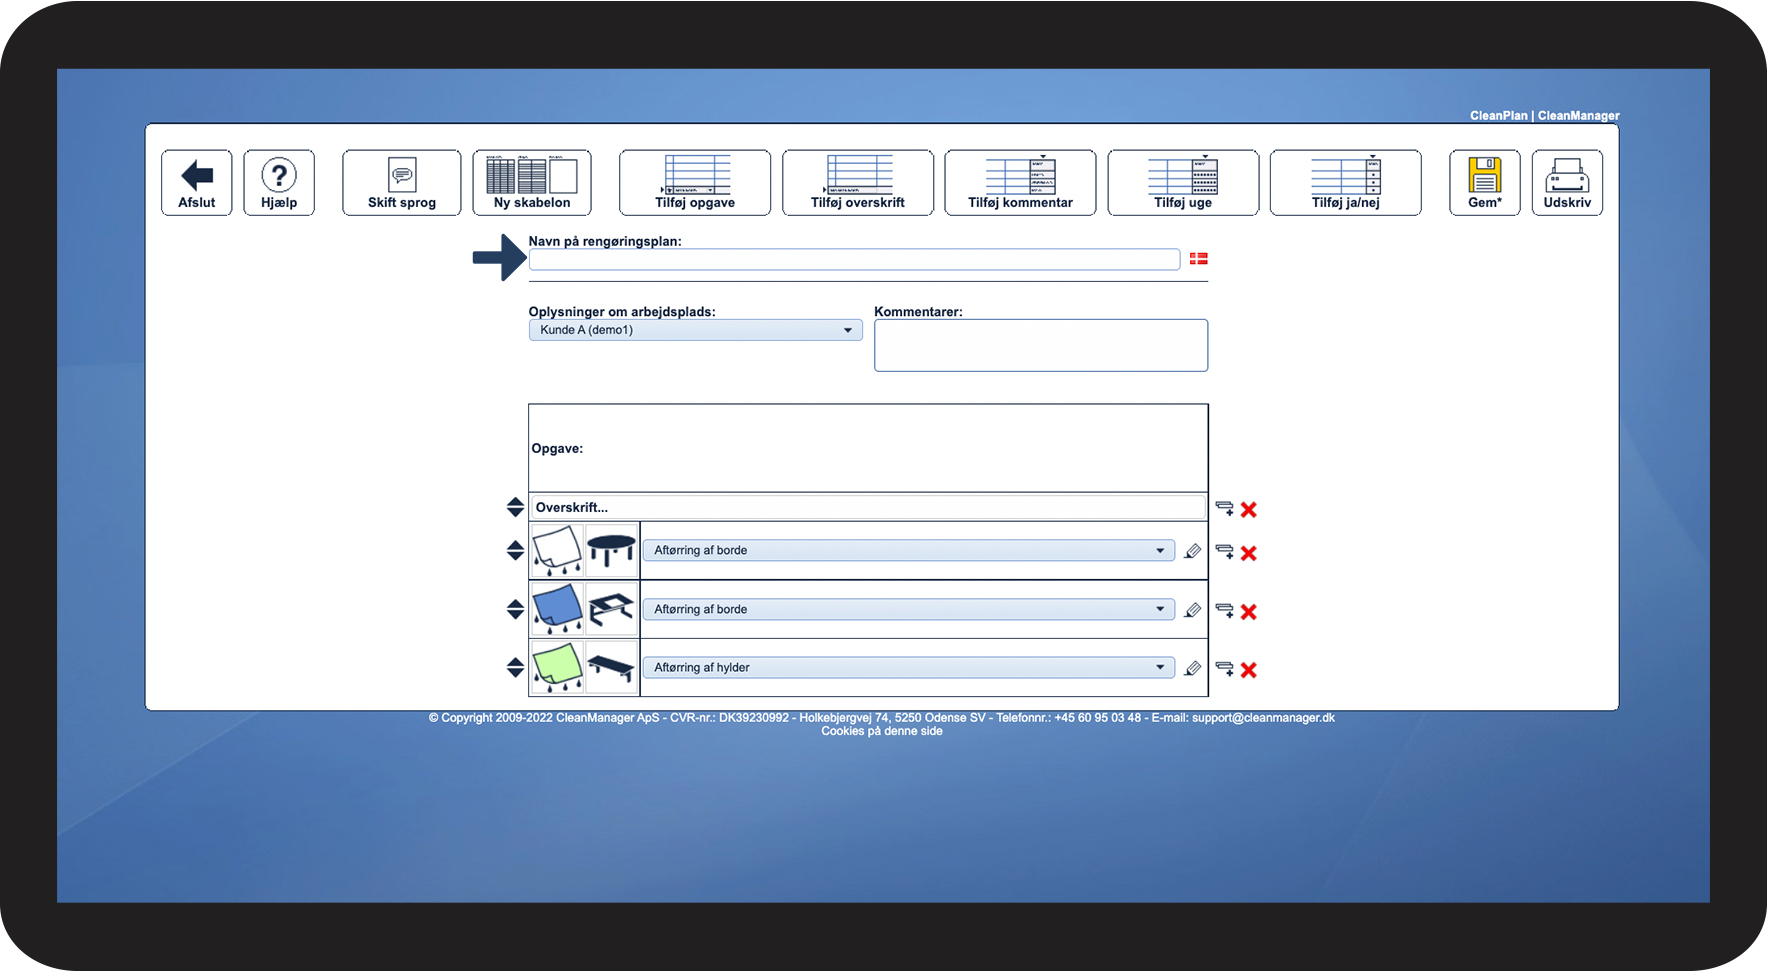Save the plan with the Gem floppy icon
The image size is (1767, 971).
point(1485,182)
